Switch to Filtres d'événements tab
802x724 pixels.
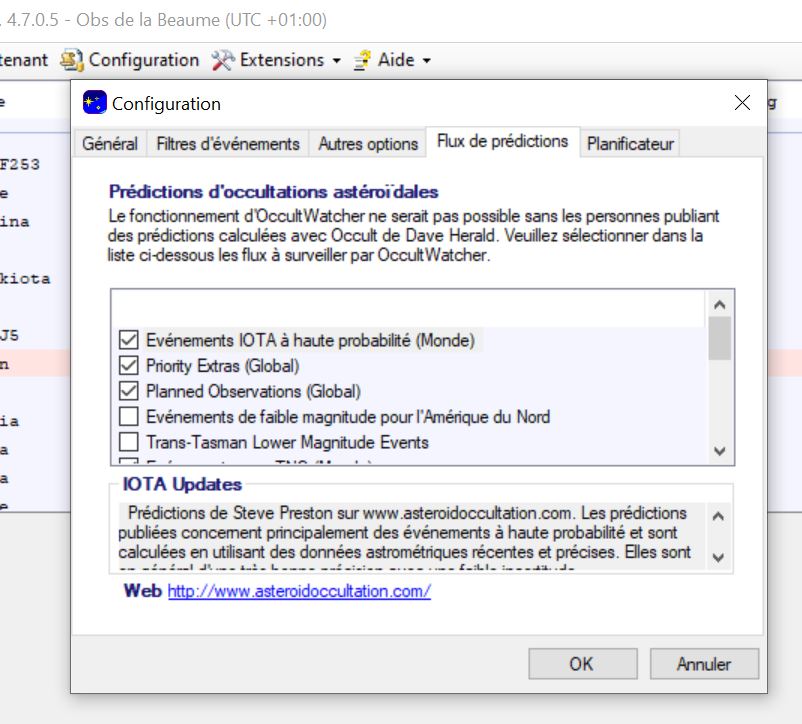pyautogui.click(x=228, y=144)
